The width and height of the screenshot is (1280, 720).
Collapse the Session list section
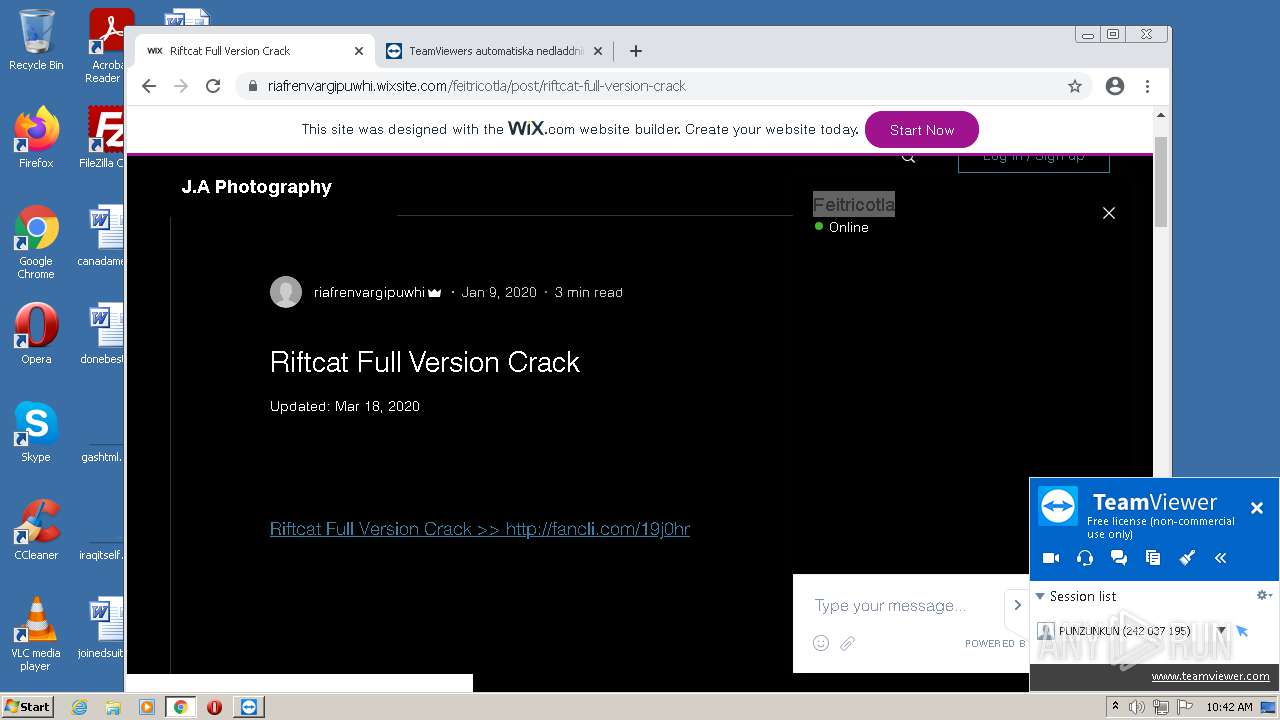(1040, 596)
